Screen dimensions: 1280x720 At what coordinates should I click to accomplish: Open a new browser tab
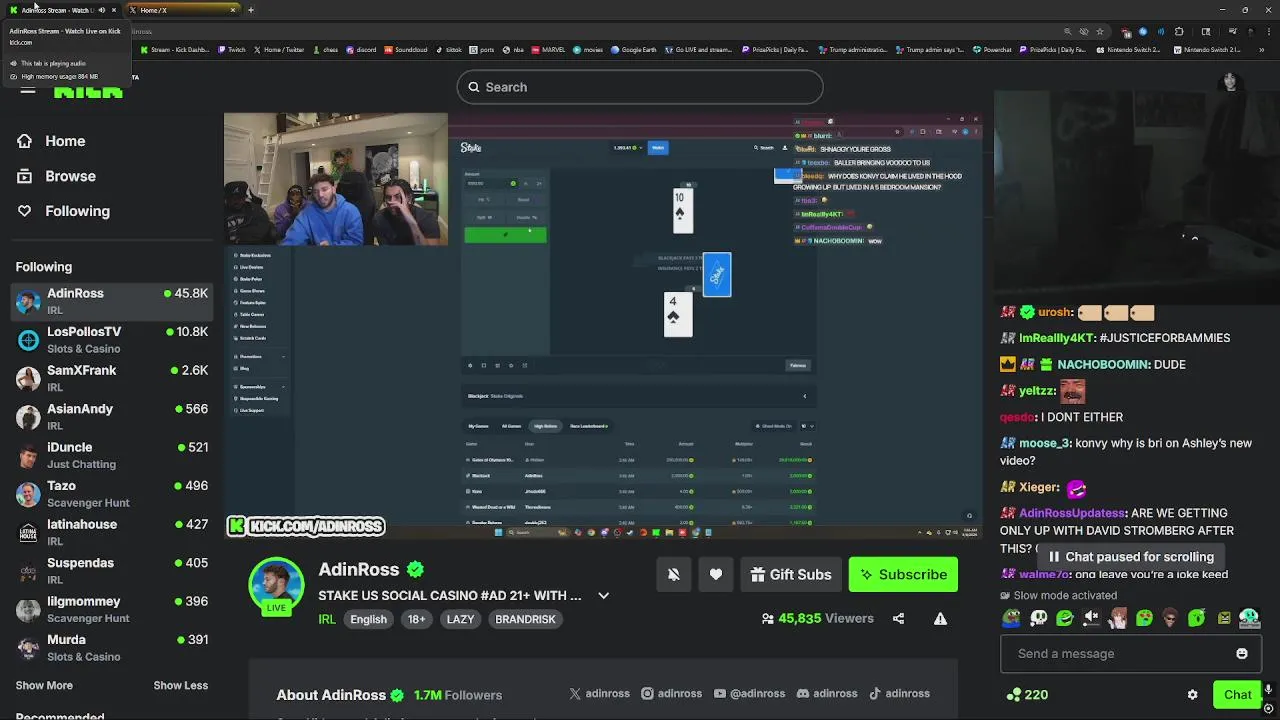click(251, 10)
